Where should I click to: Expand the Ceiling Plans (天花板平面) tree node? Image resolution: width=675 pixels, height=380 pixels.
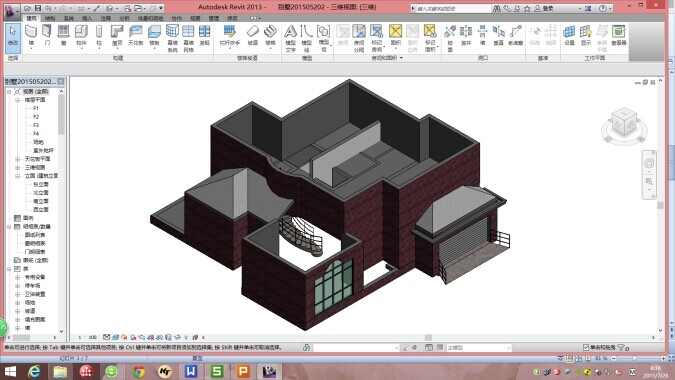(x=18, y=159)
